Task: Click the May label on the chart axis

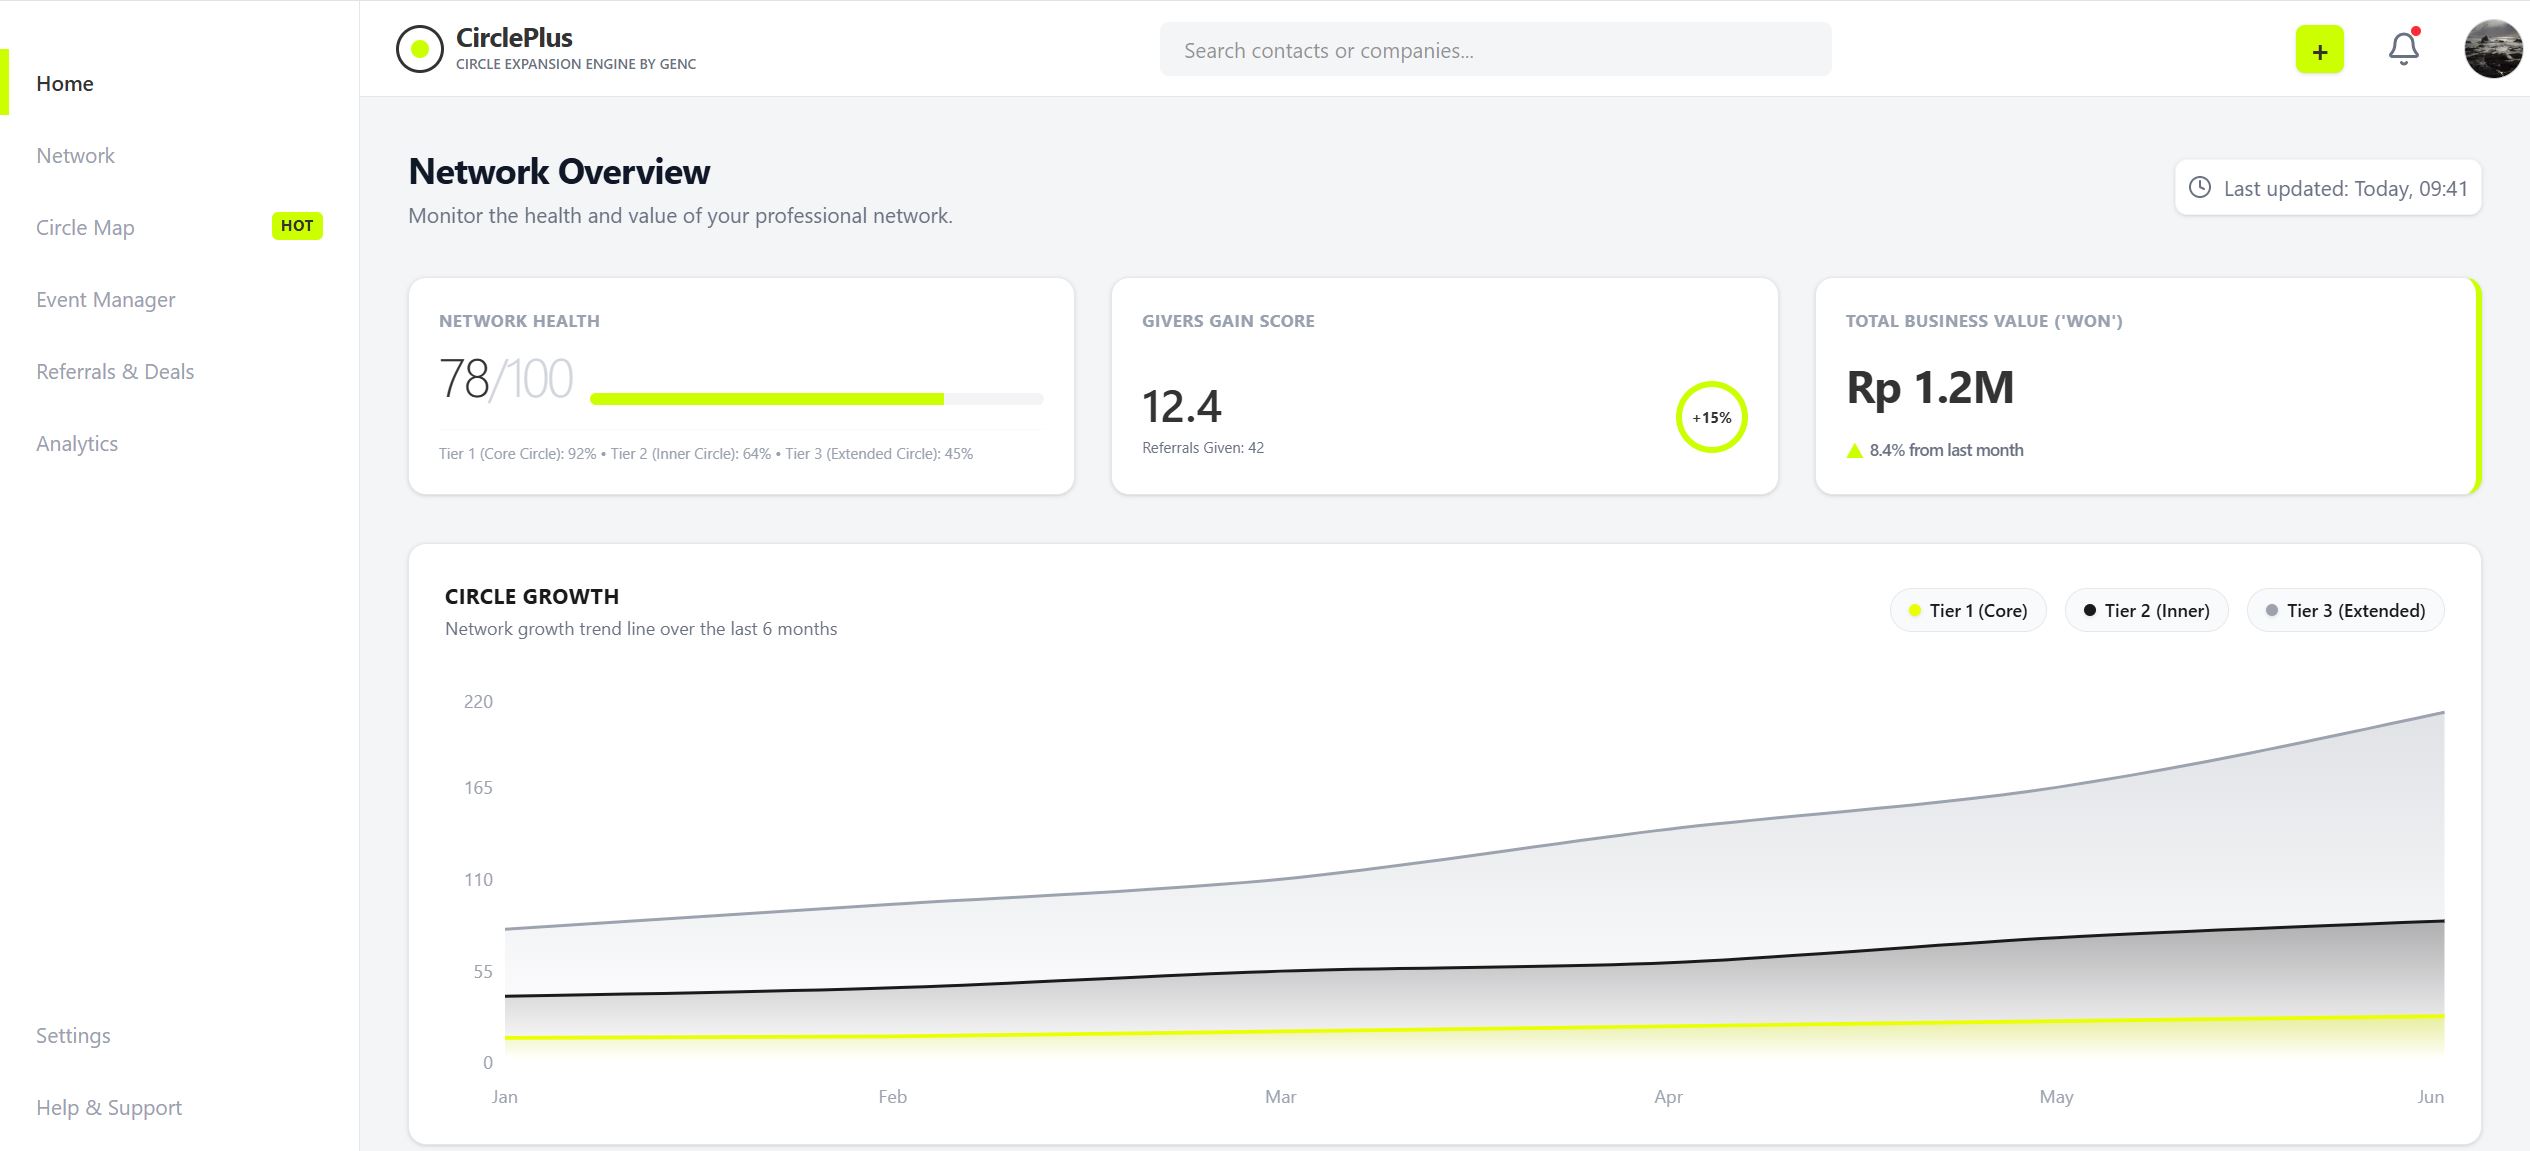Action: (x=2056, y=1097)
